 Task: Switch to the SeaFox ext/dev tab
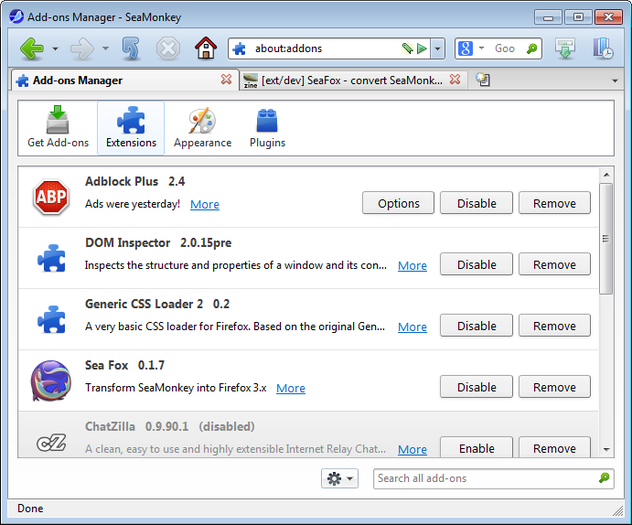click(x=353, y=80)
